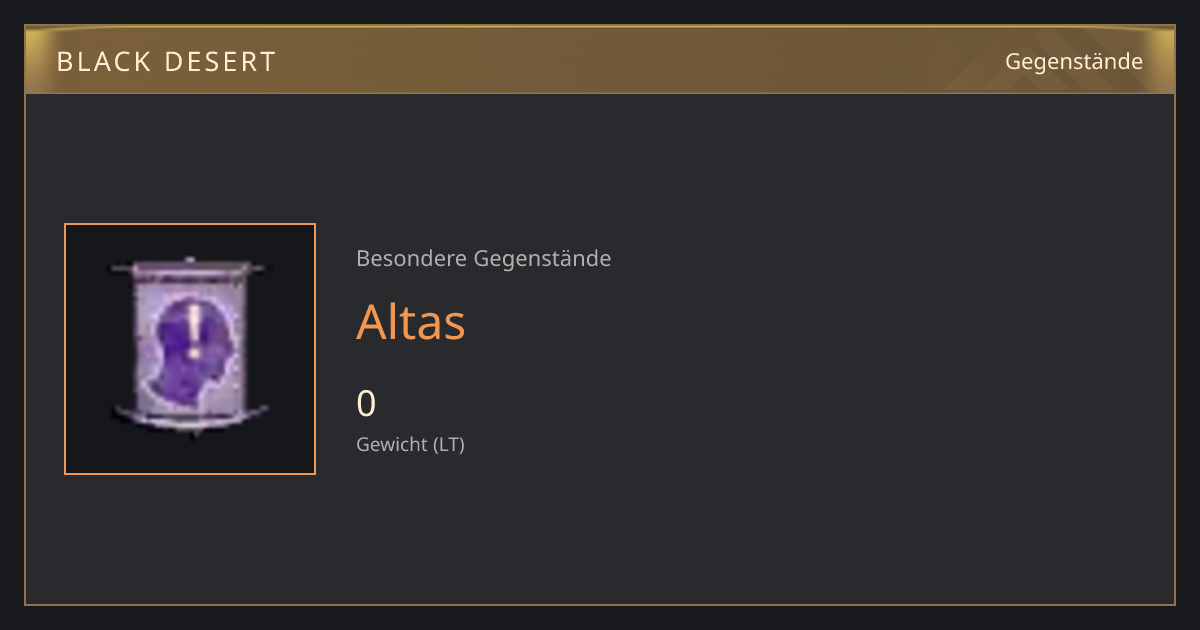
Task: Open the BLACK DESERT title
Action: pyautogui.click(x=166, y=62)
